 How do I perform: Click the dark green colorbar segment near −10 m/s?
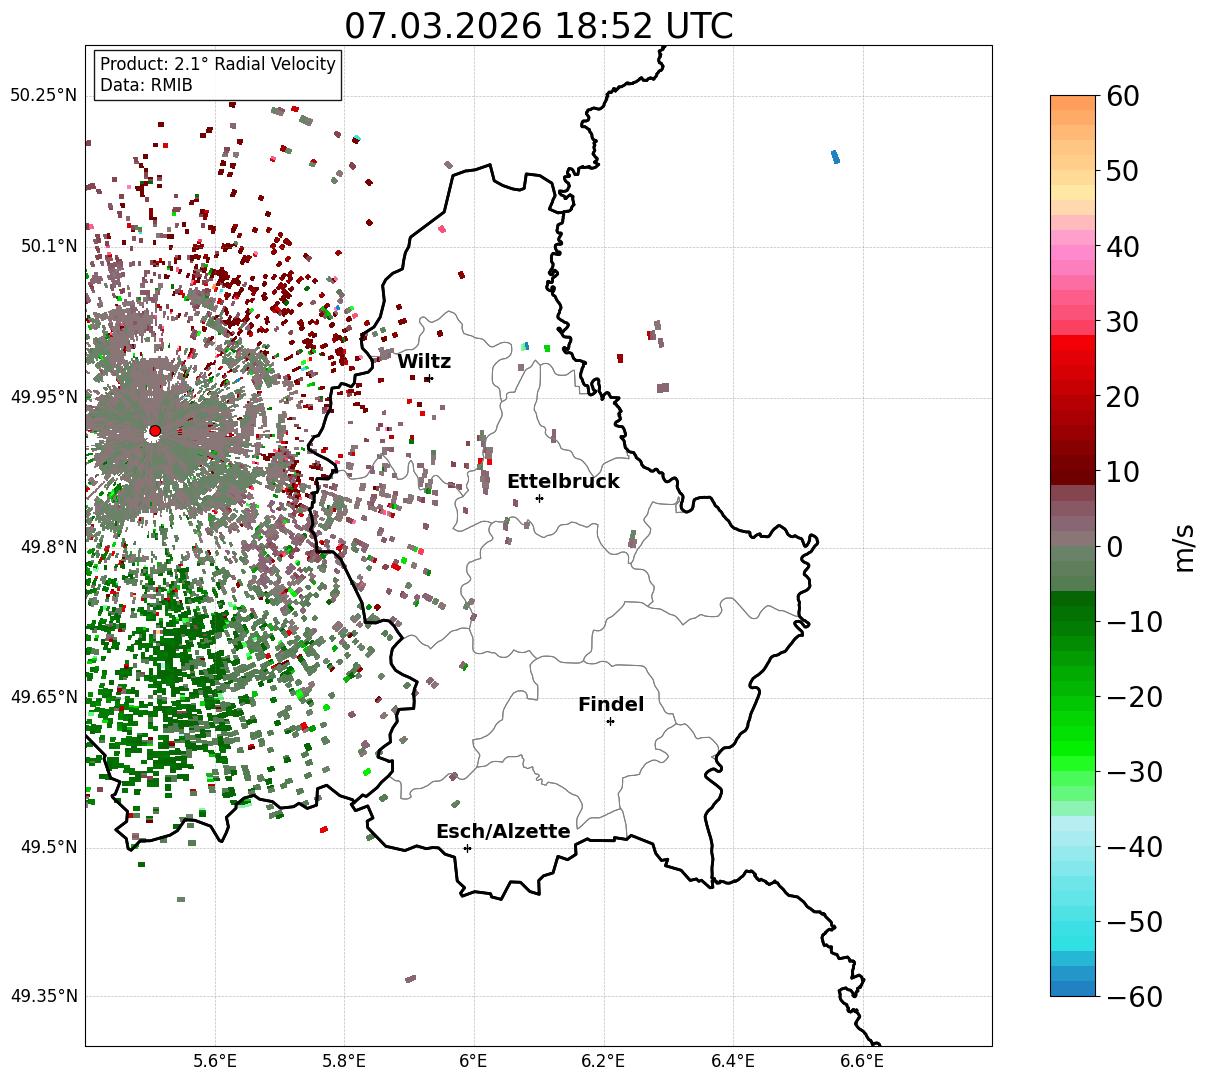1073,614
